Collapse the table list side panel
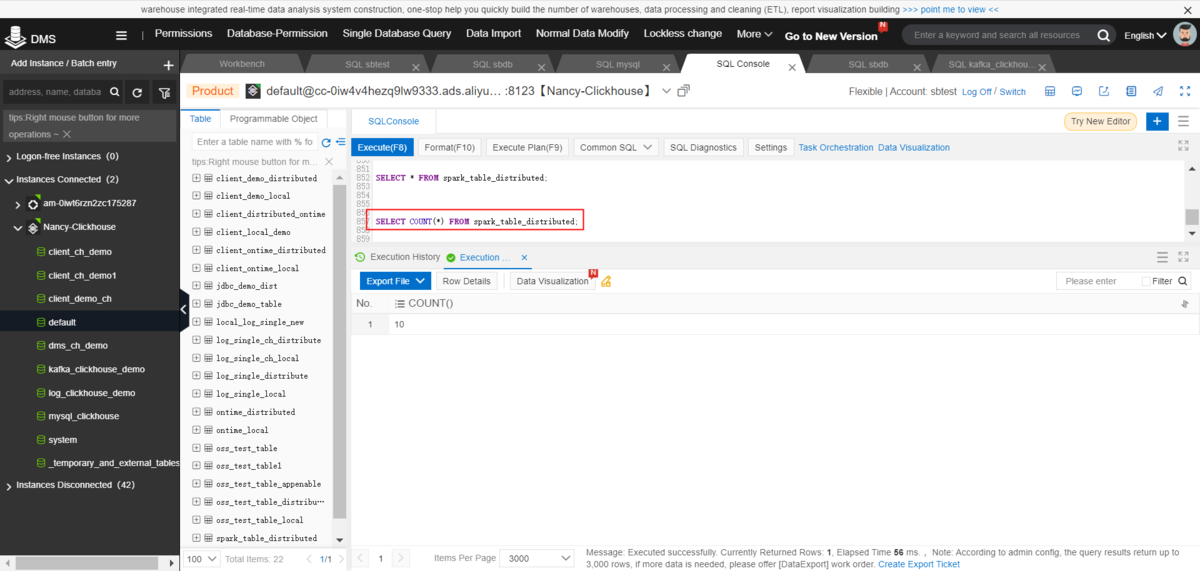 (184, 310)
